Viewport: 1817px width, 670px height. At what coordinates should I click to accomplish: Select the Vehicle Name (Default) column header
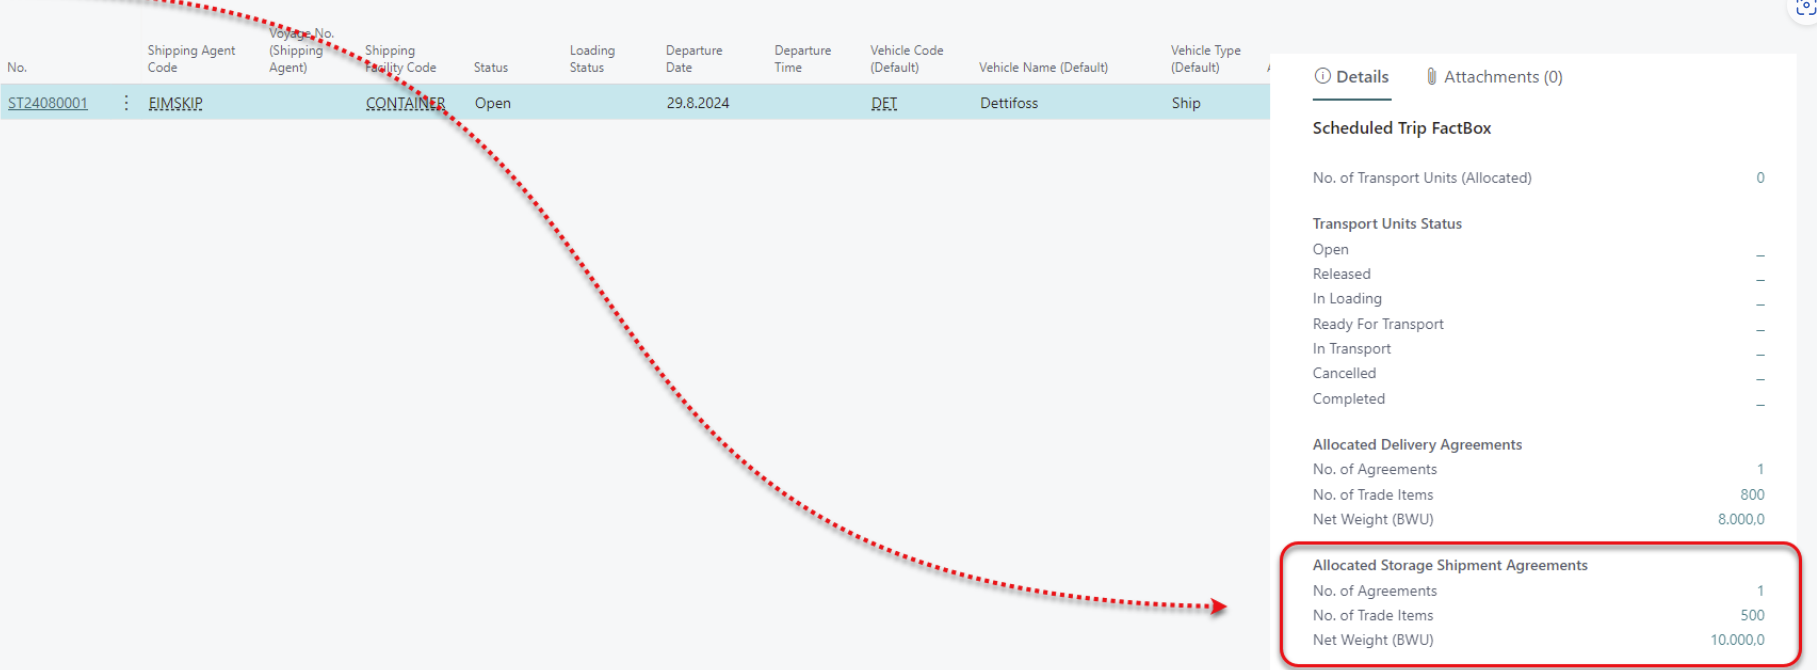coord(1043,67)
